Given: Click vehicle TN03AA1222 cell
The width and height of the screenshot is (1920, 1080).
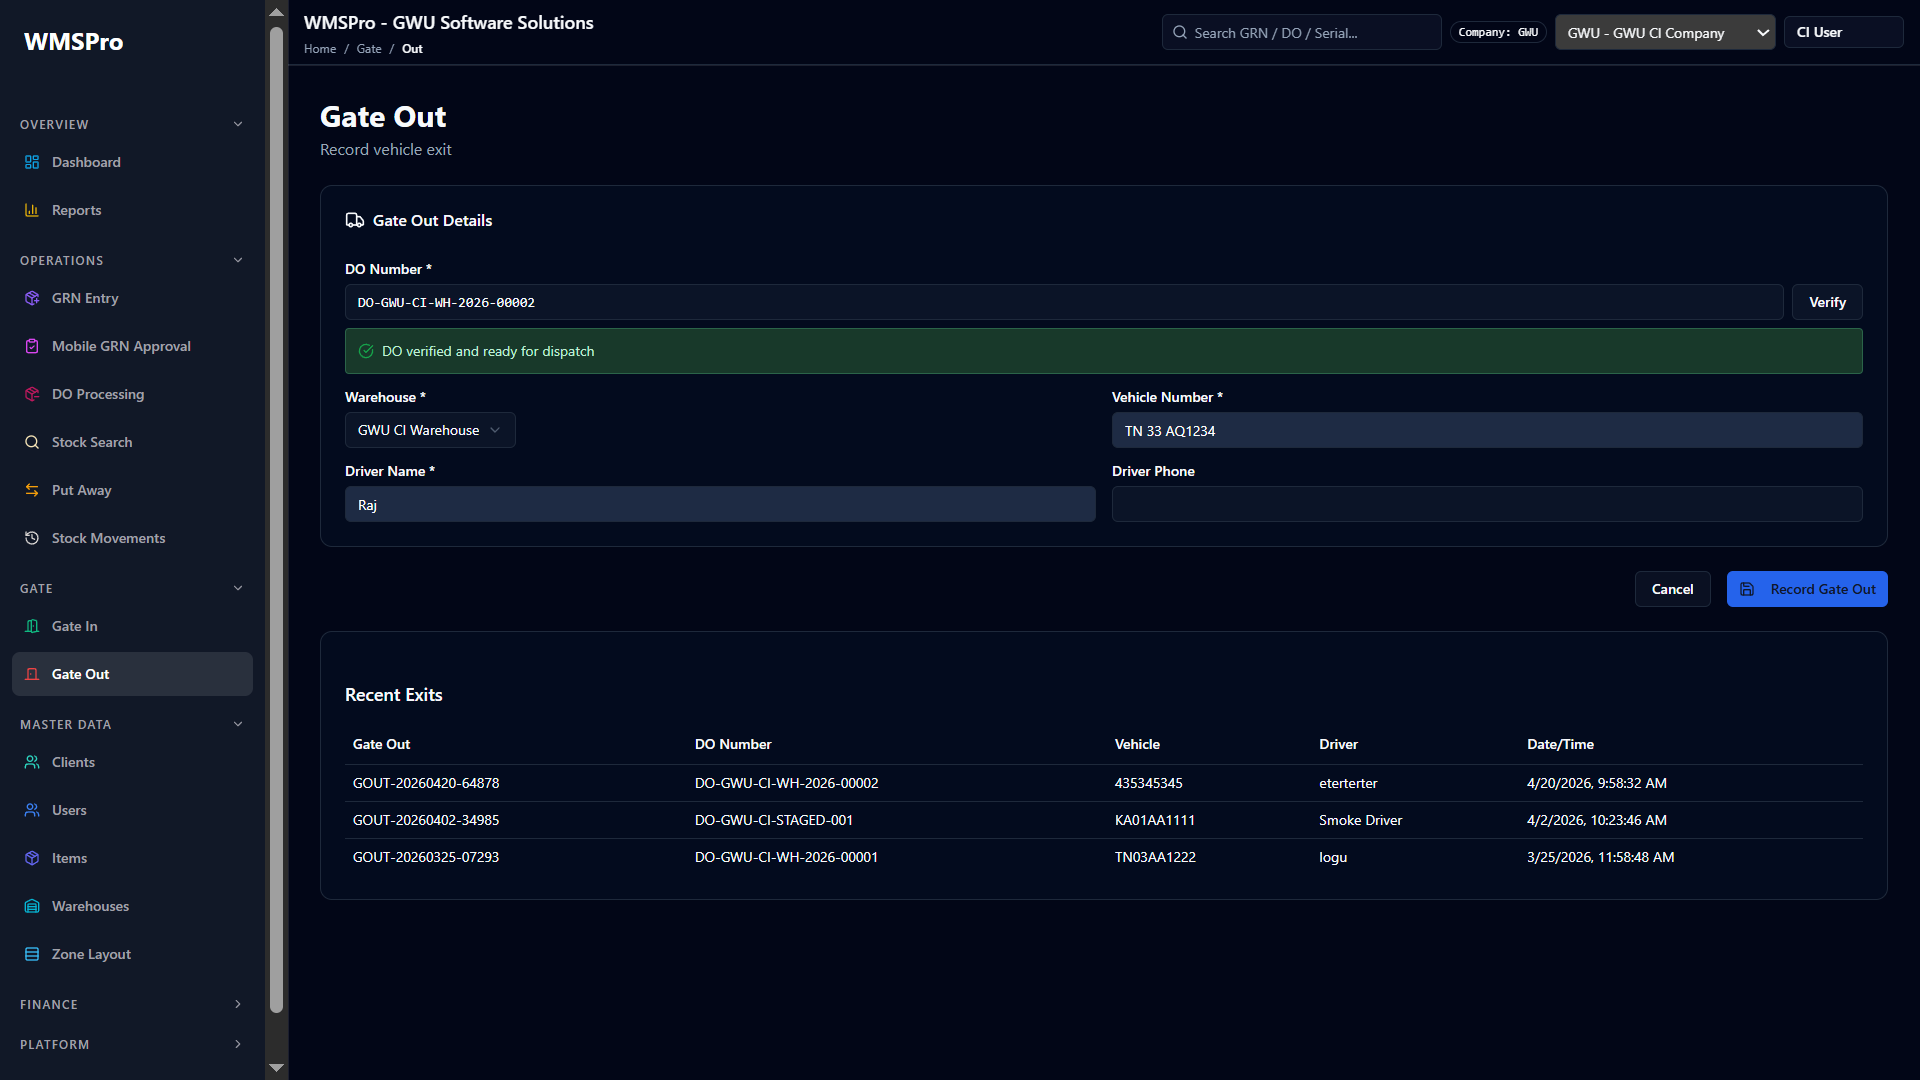Looking at the screenshot, I should point(1155,857).
